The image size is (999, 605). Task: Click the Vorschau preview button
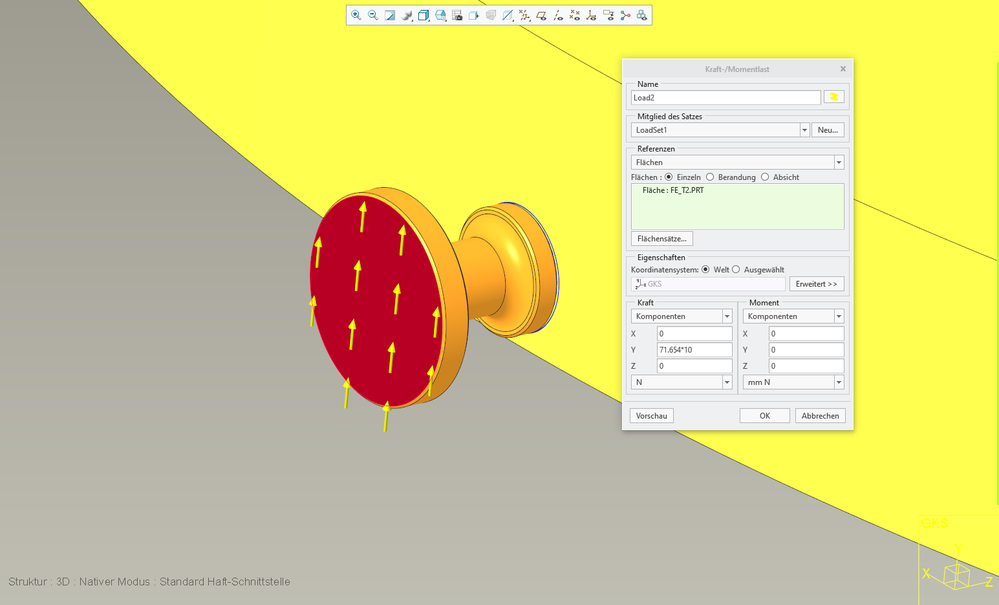click(x=651, y=415)
